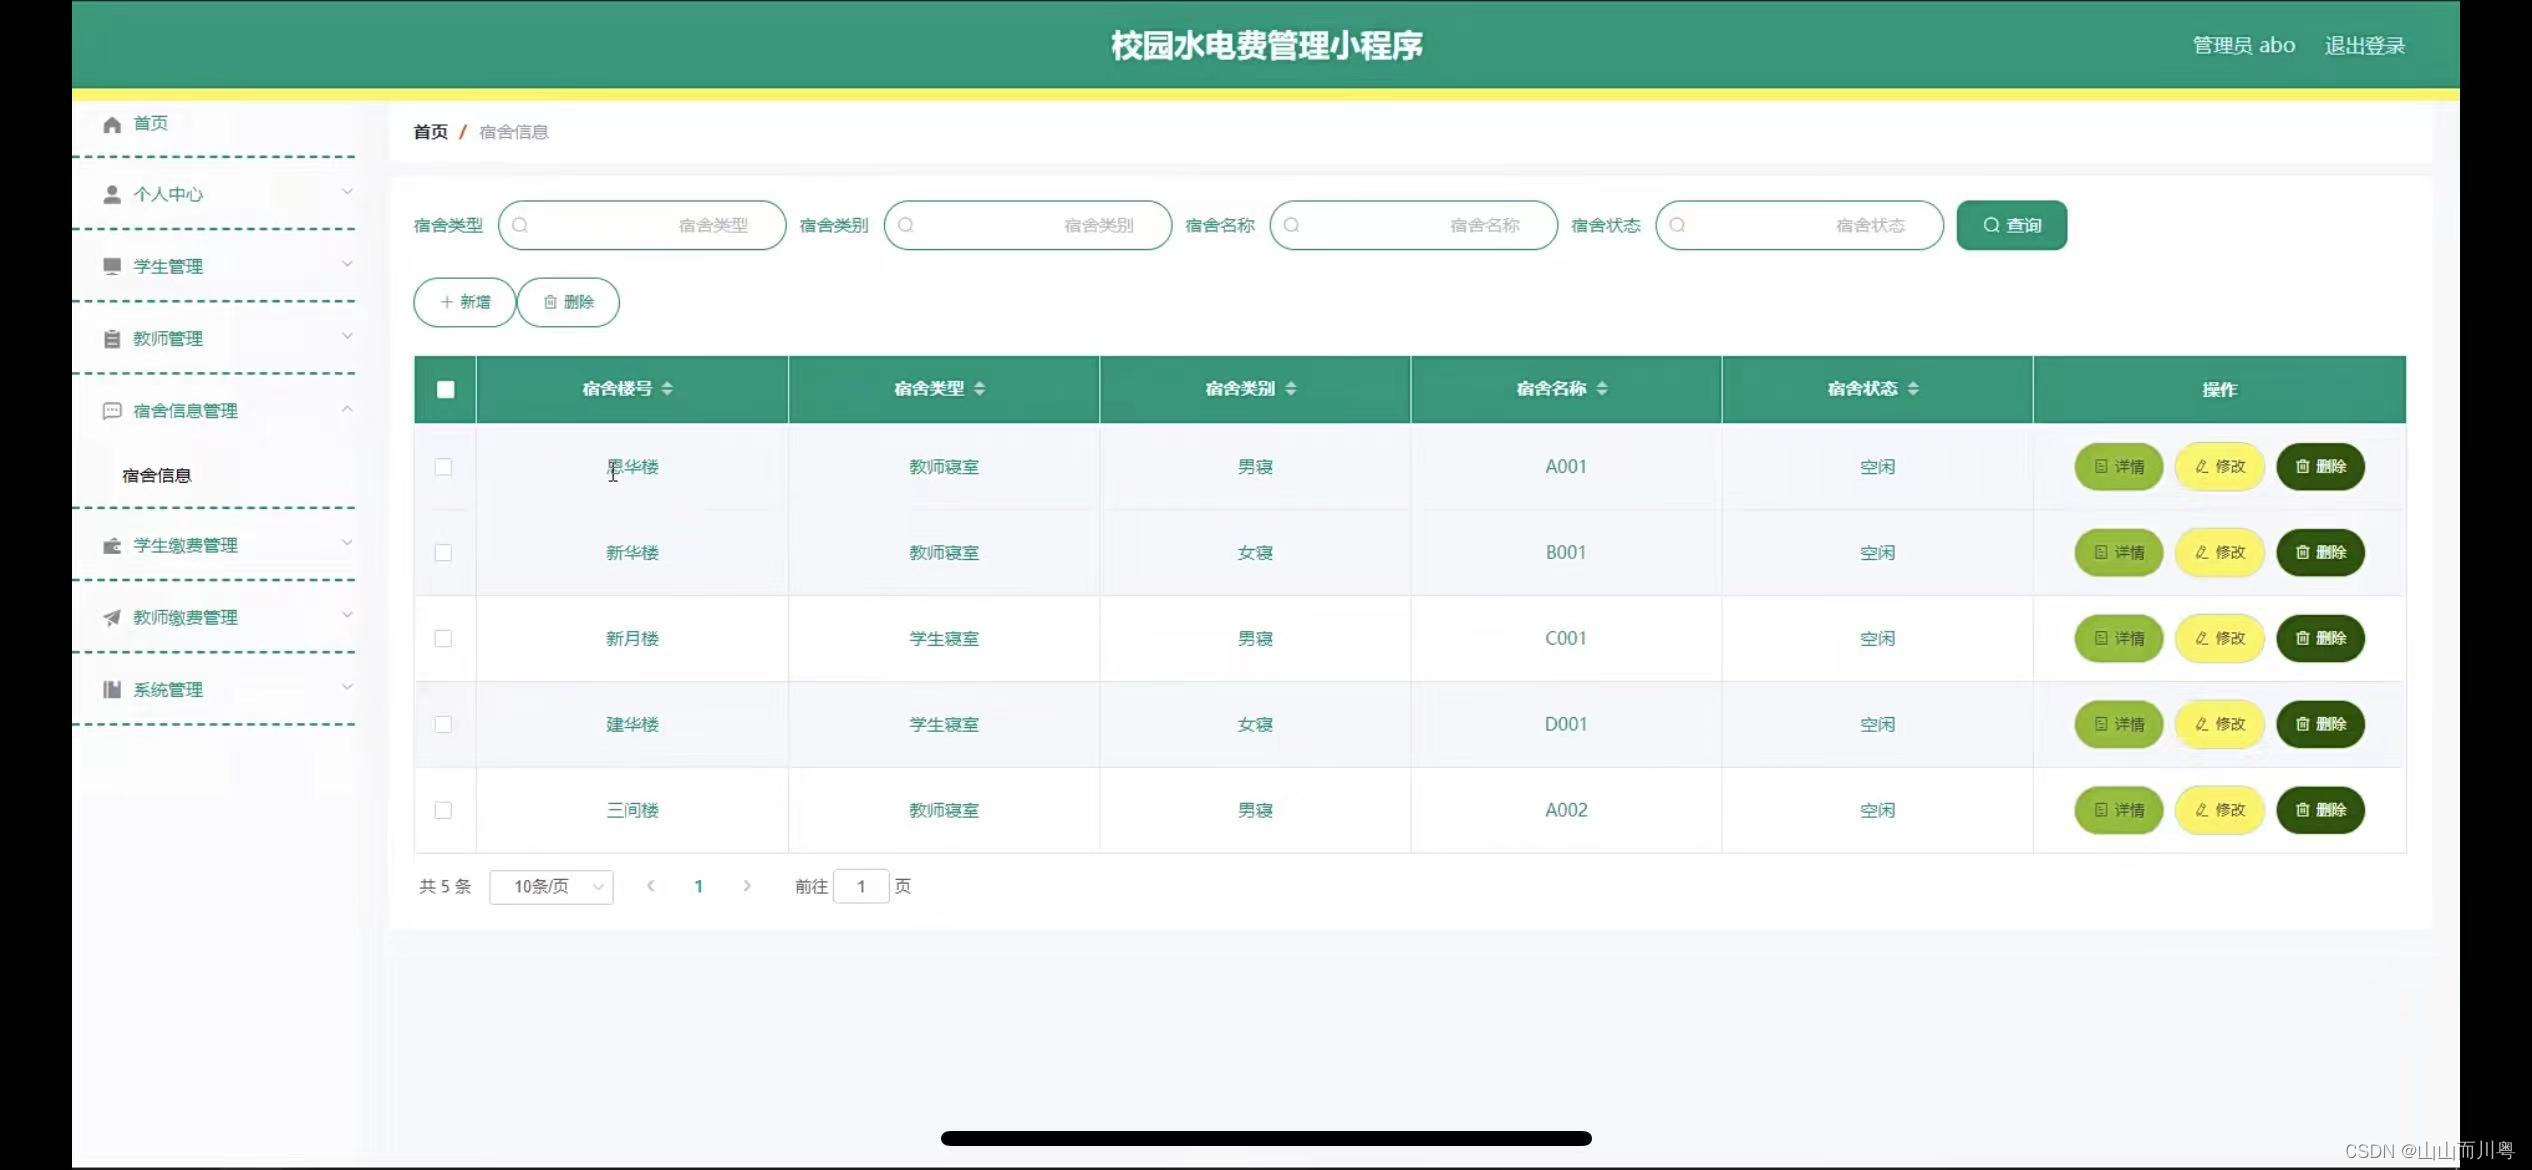This screenshot has height=1170, width=2532.
Task: Toggle checkbox for 新华楼 row
Action: pyautogui.click(x=444, y=552)
